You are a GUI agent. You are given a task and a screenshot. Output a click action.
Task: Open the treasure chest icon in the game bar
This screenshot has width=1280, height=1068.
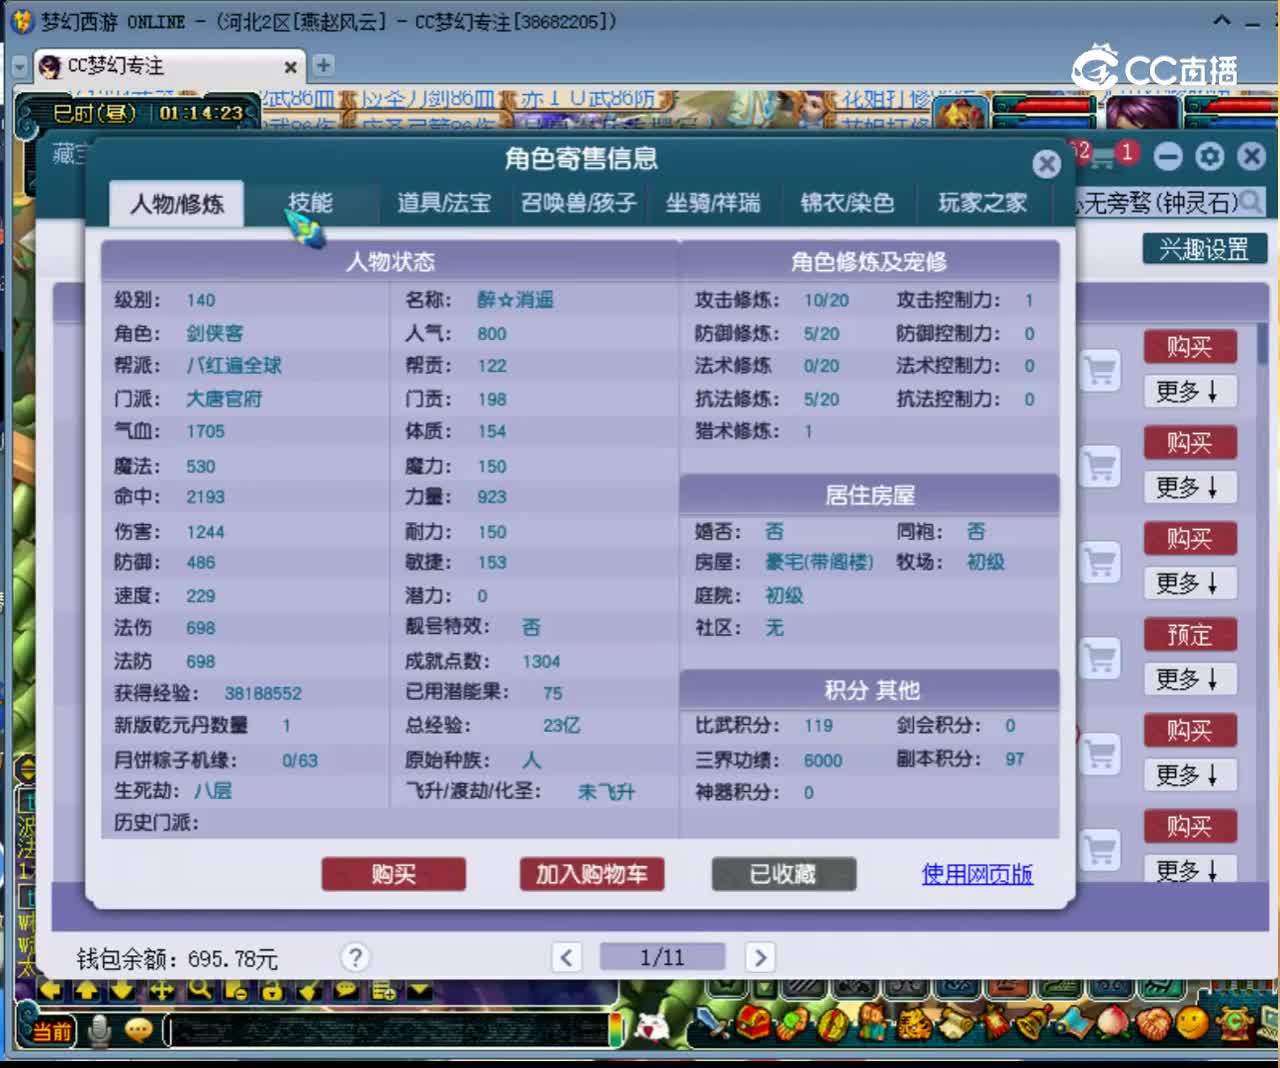pyautogui.click(x=754, y=1024)
